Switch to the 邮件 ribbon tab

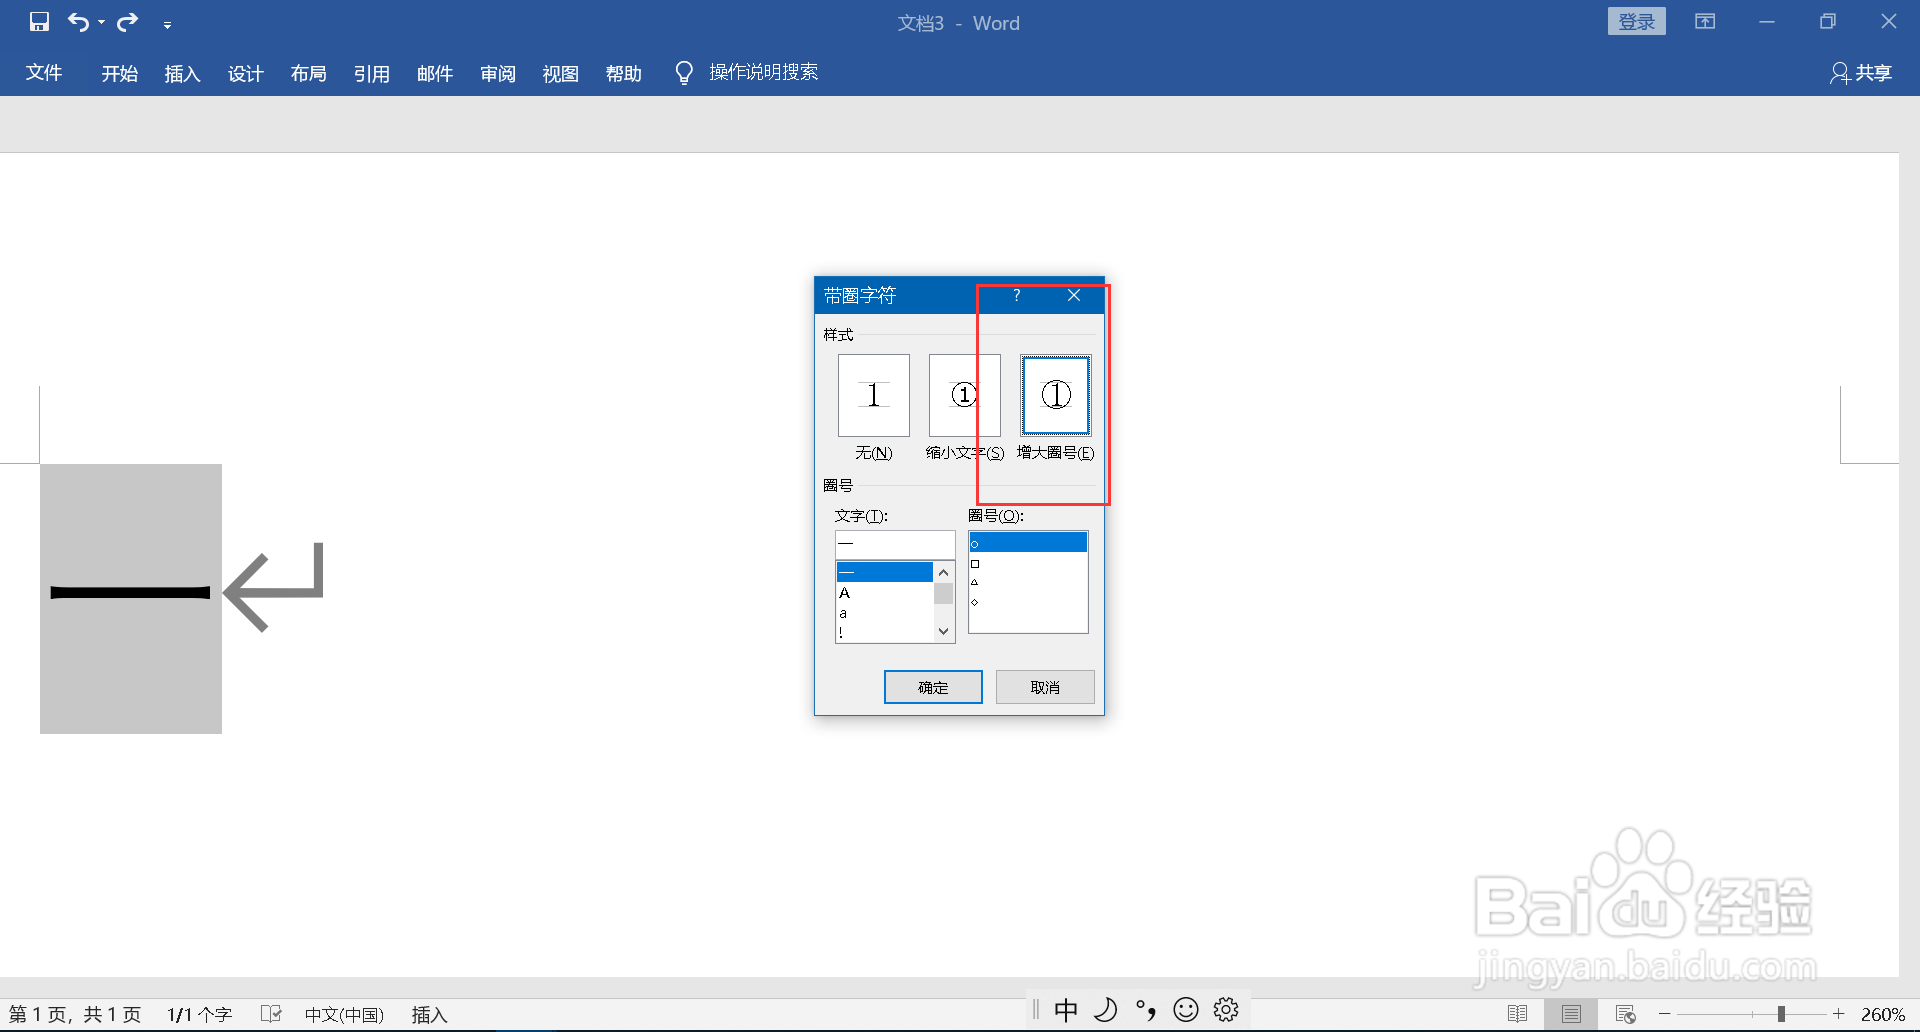435,73
